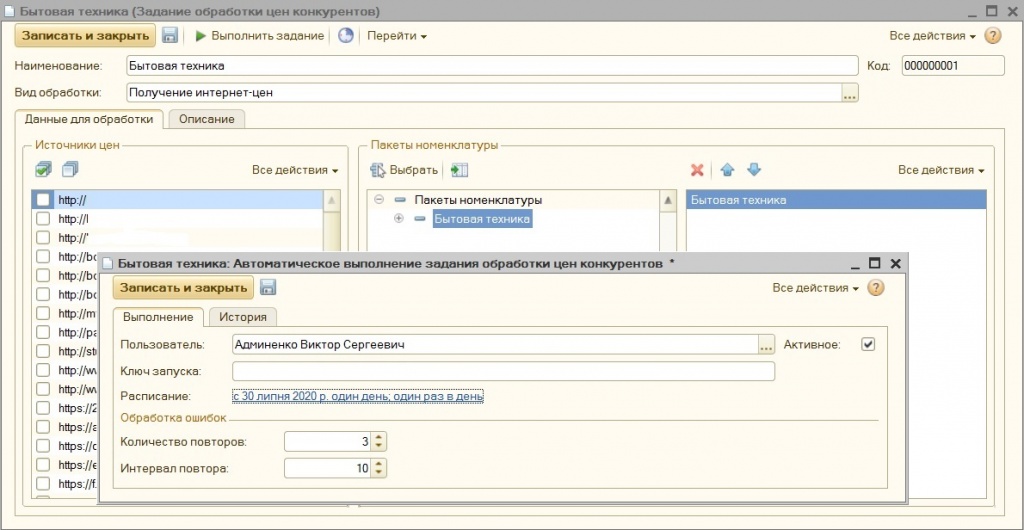
Task: Open Пользователь selection ellipsis button
Action: [x=766, y=345]
